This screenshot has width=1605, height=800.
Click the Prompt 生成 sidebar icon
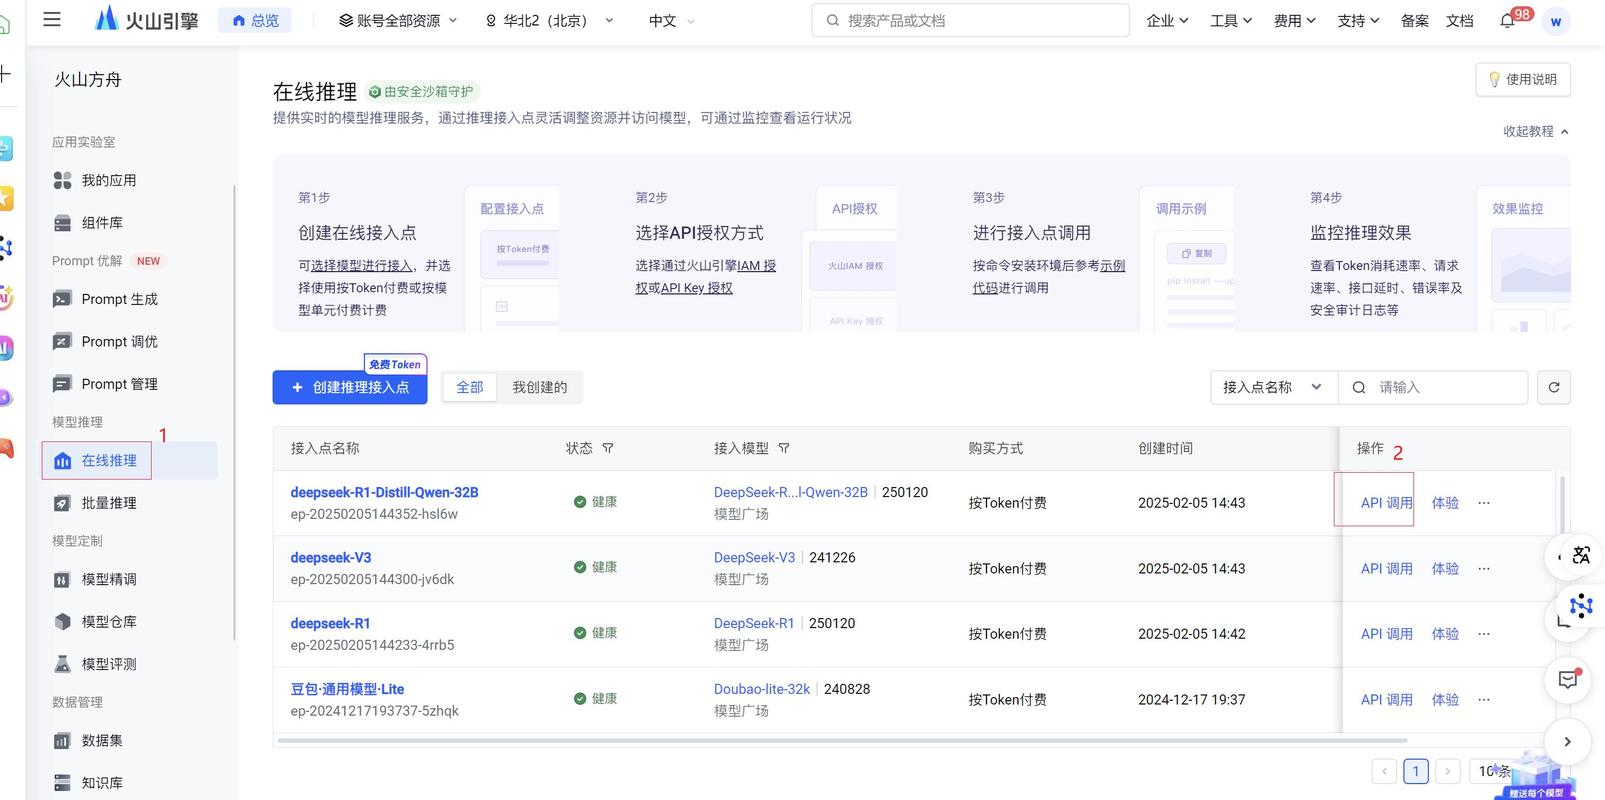tap(62, 299)
